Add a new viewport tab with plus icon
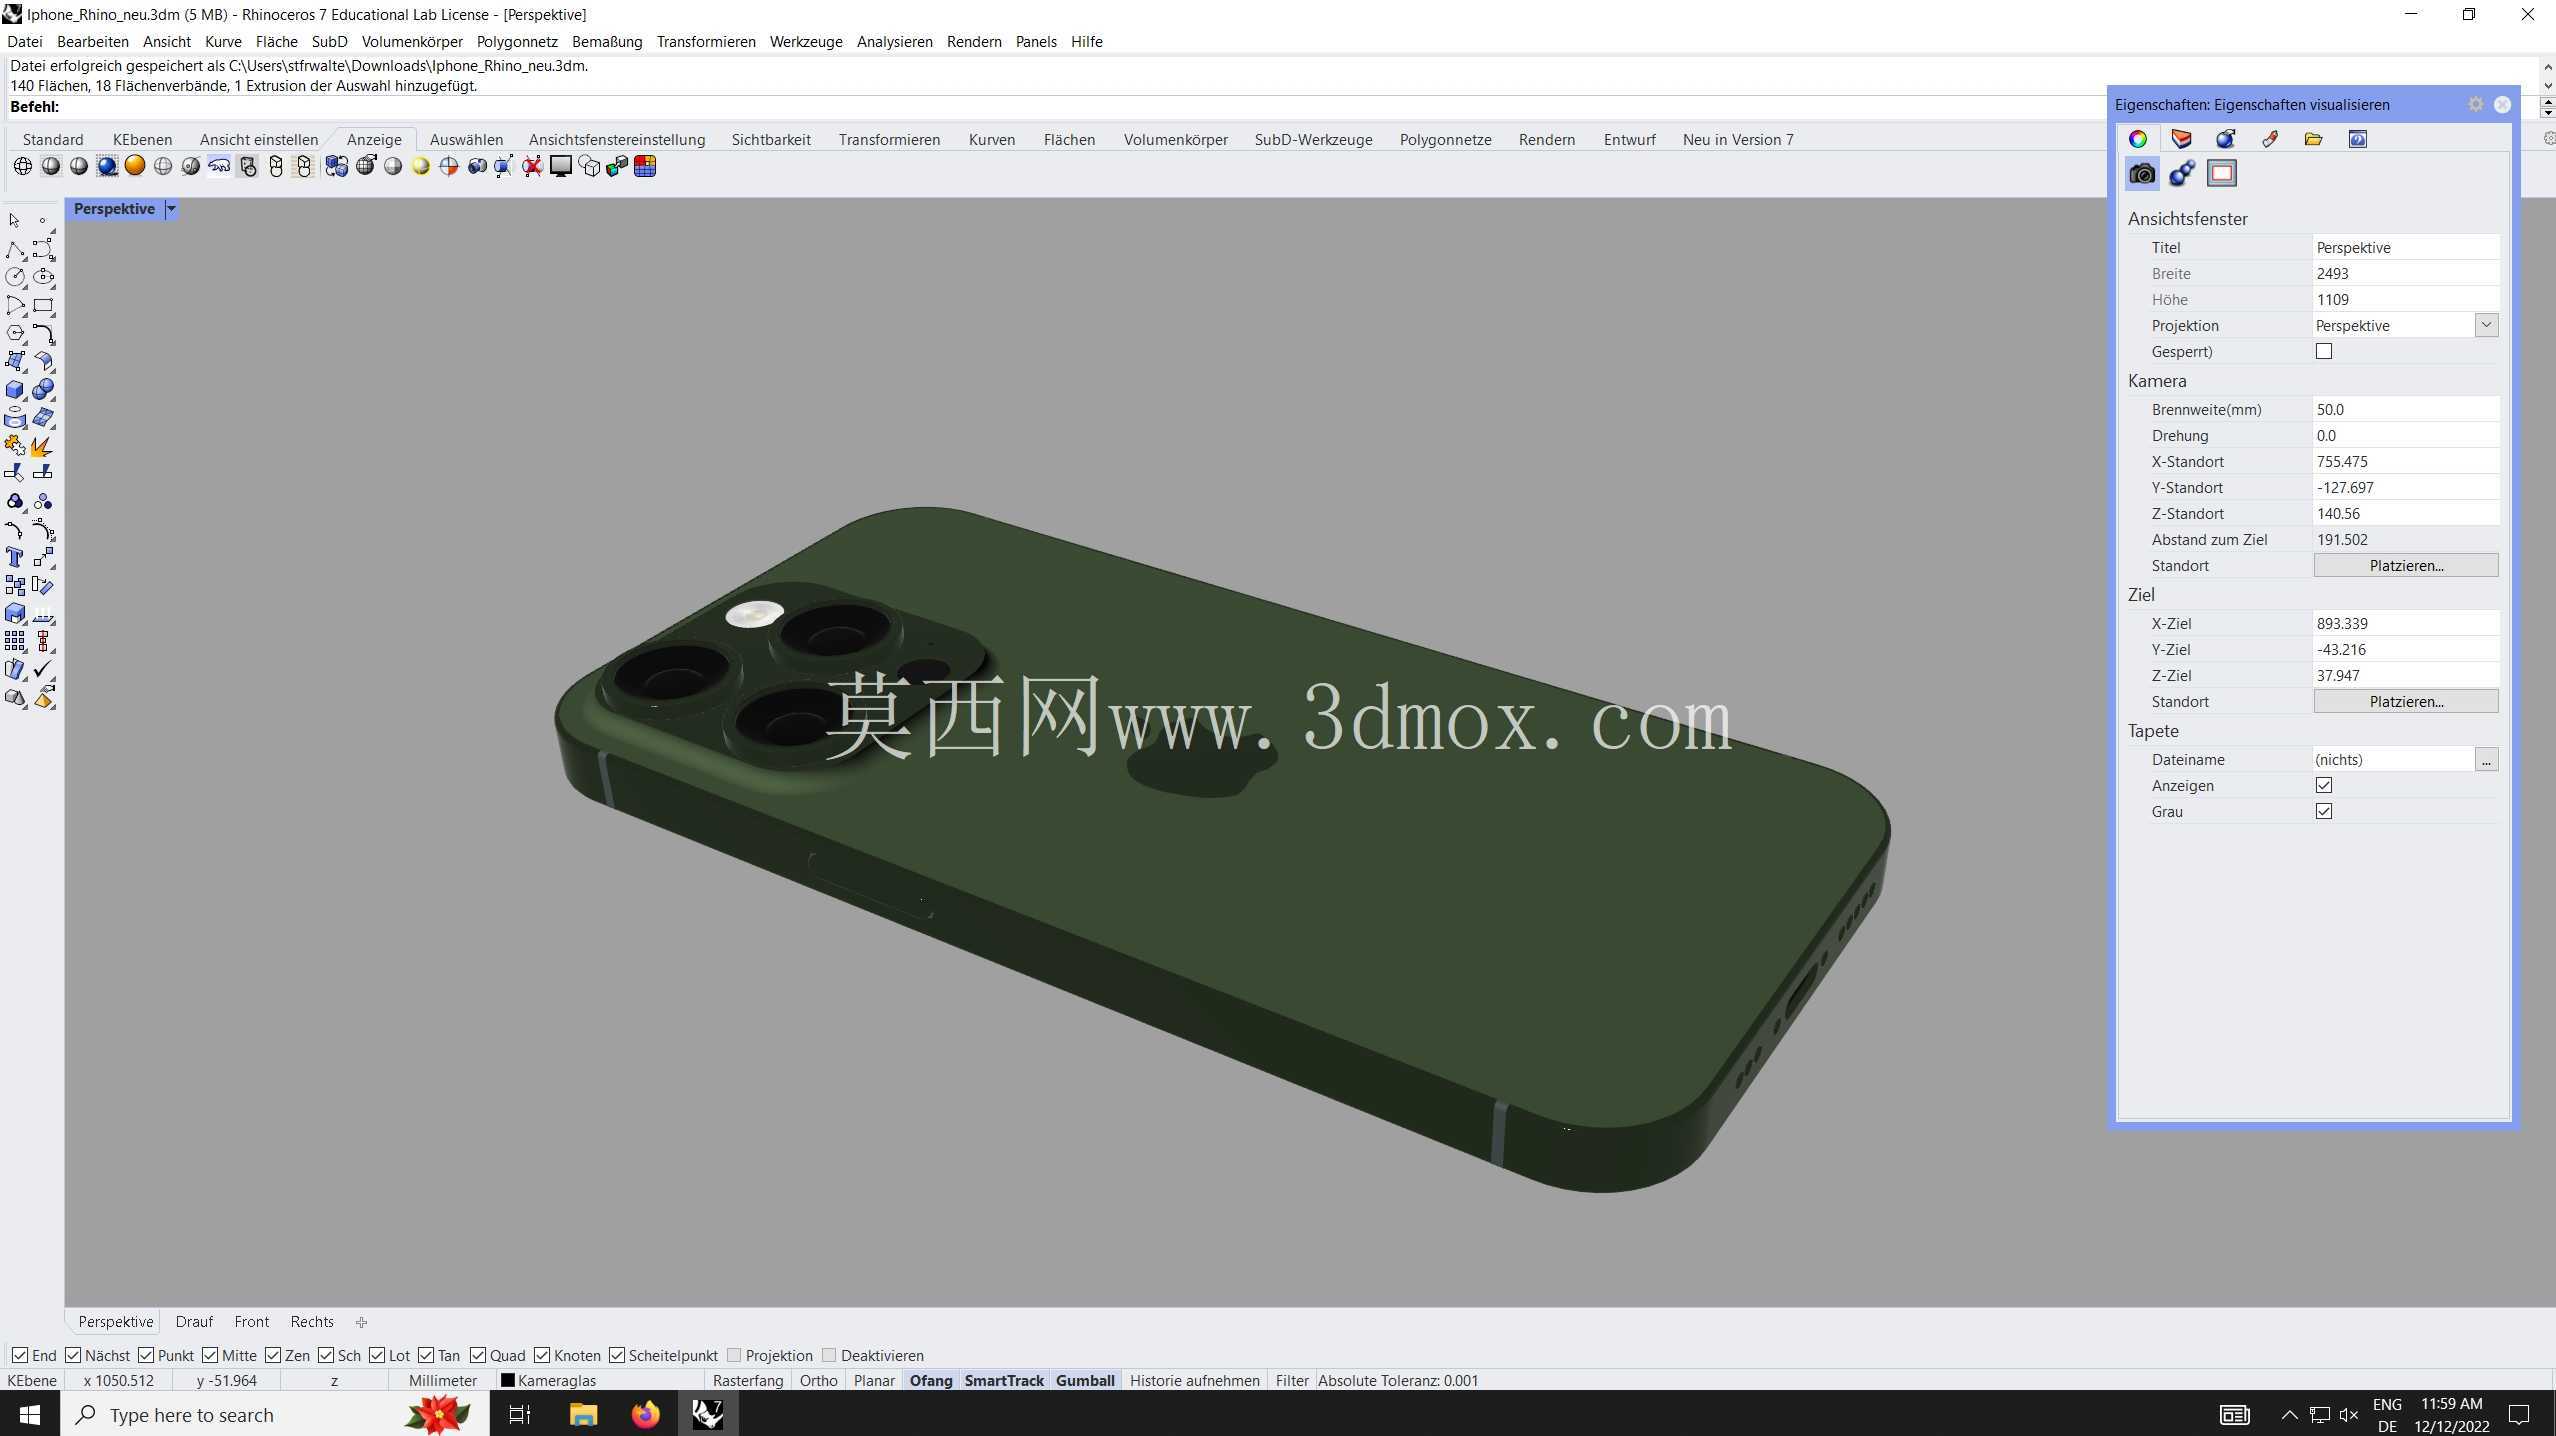Image resolution: width=2556 pixels, height=1436 pixels. 361,1322
